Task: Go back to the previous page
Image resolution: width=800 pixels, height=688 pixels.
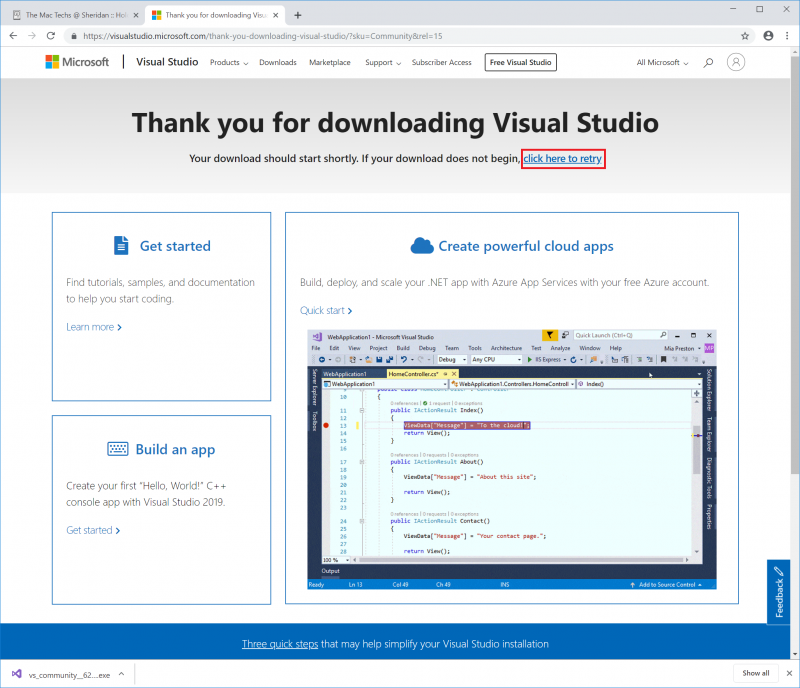Action: point(13,36)
